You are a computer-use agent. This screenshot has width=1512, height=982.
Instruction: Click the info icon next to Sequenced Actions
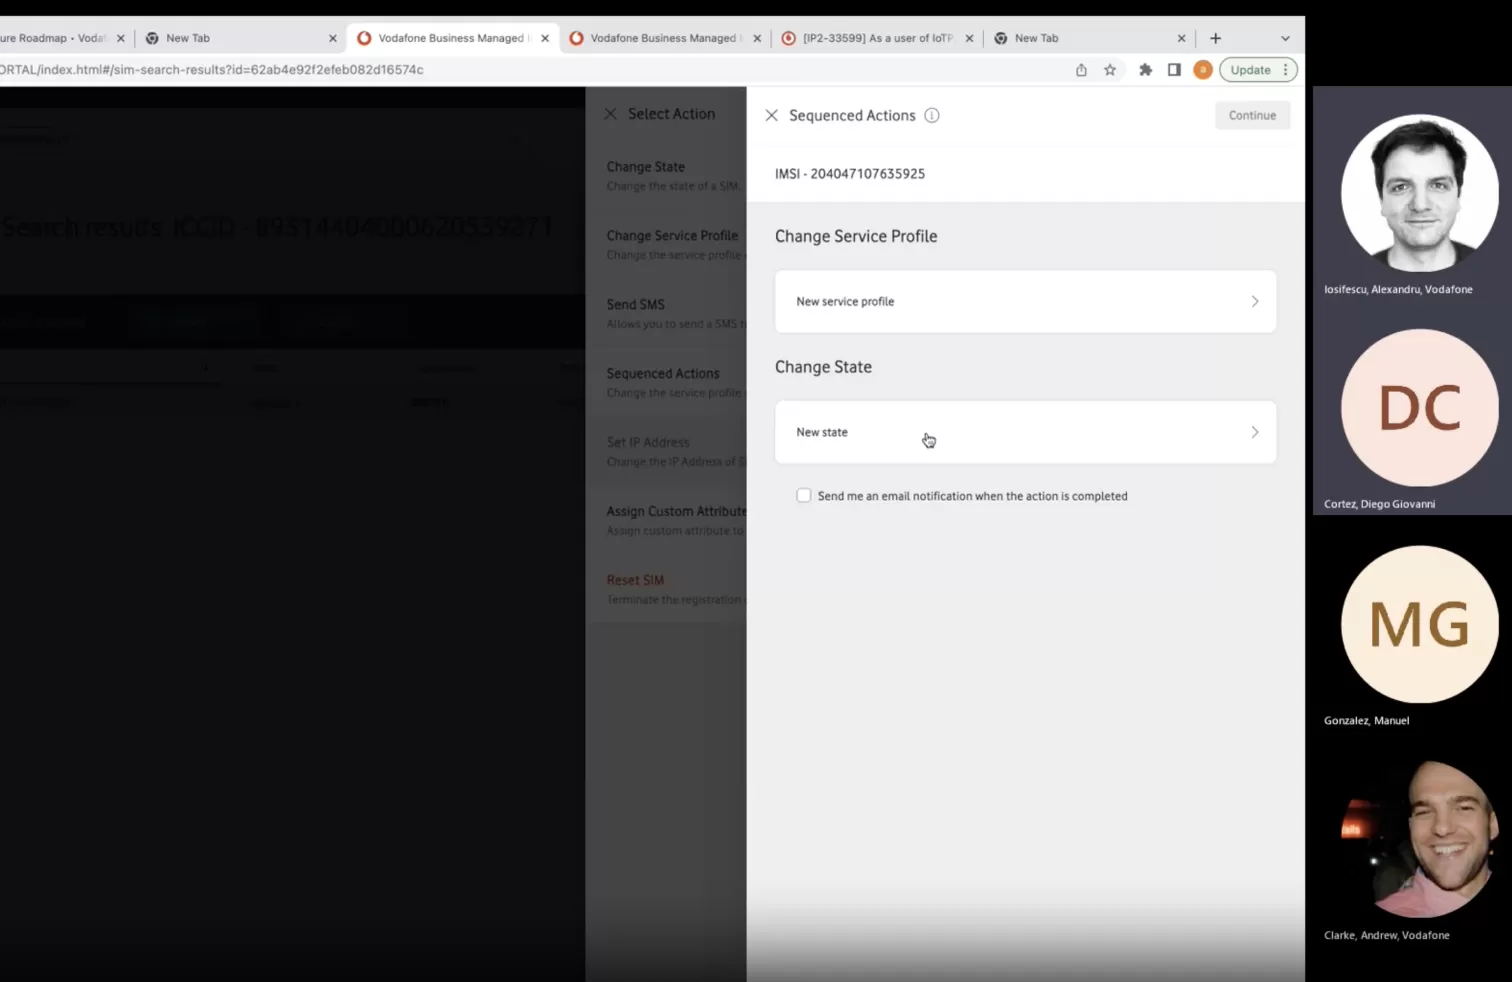pos(932,115)
